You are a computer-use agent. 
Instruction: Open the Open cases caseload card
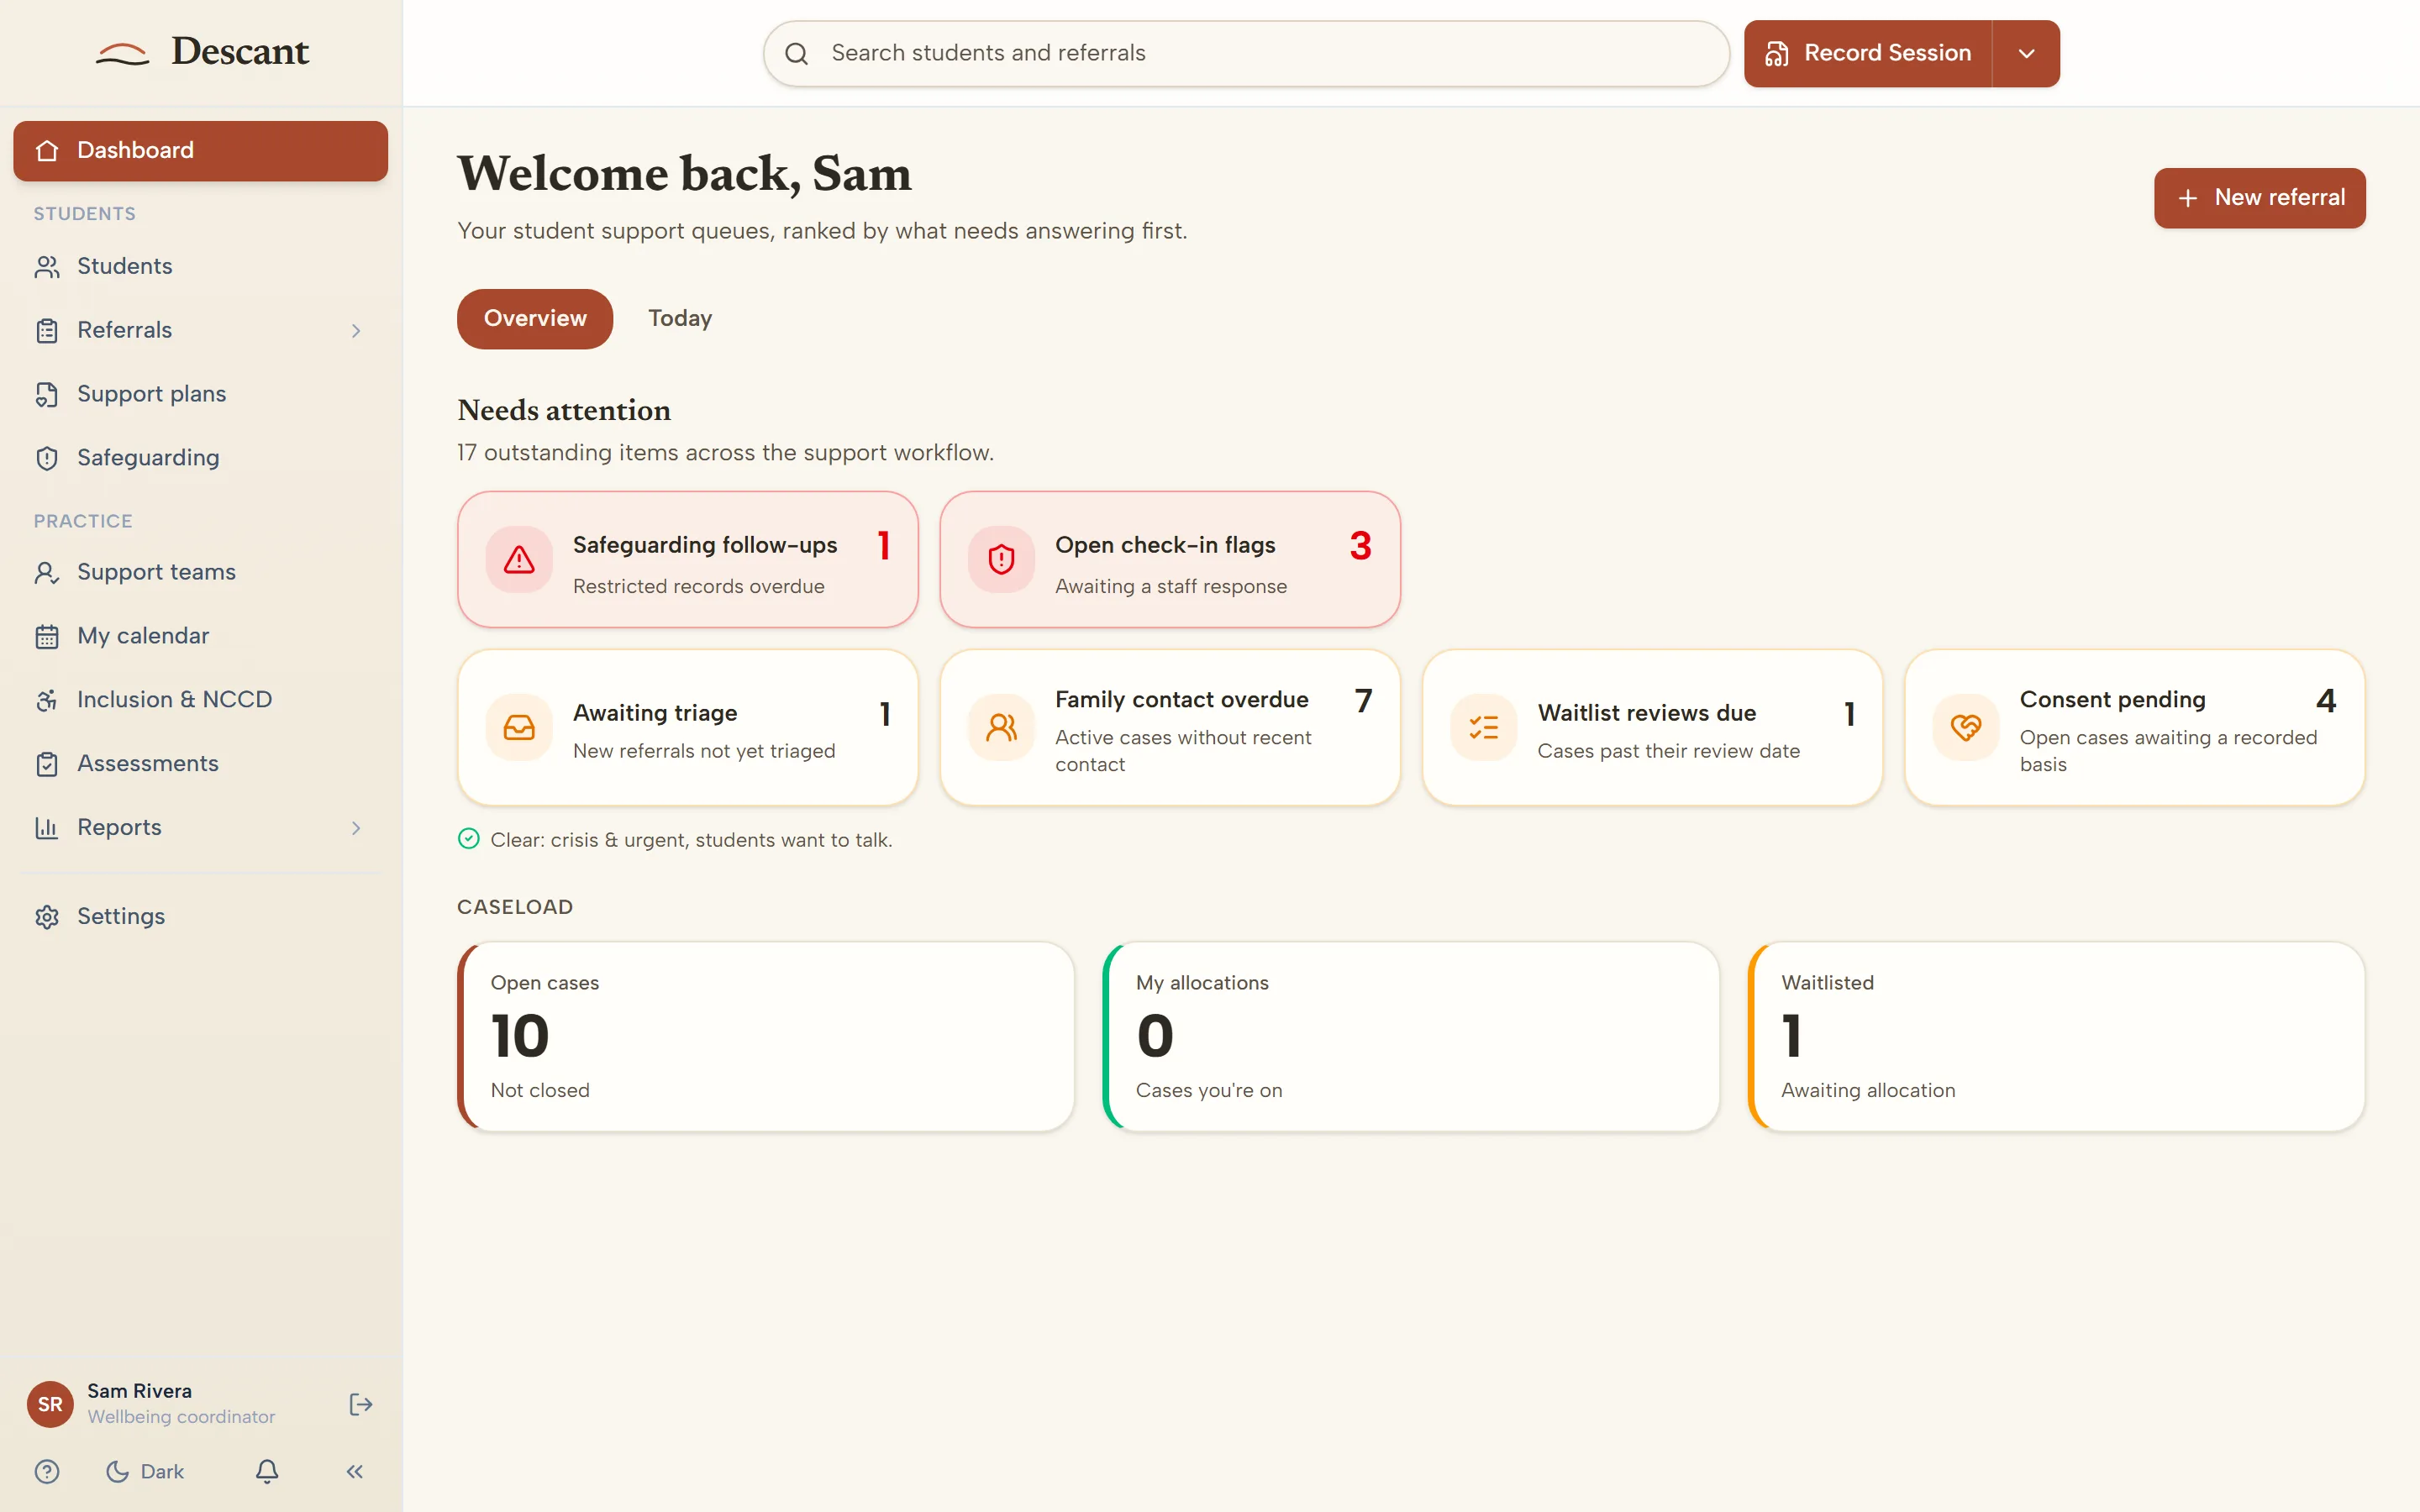pyautogui.click(x=766, y=1037)
